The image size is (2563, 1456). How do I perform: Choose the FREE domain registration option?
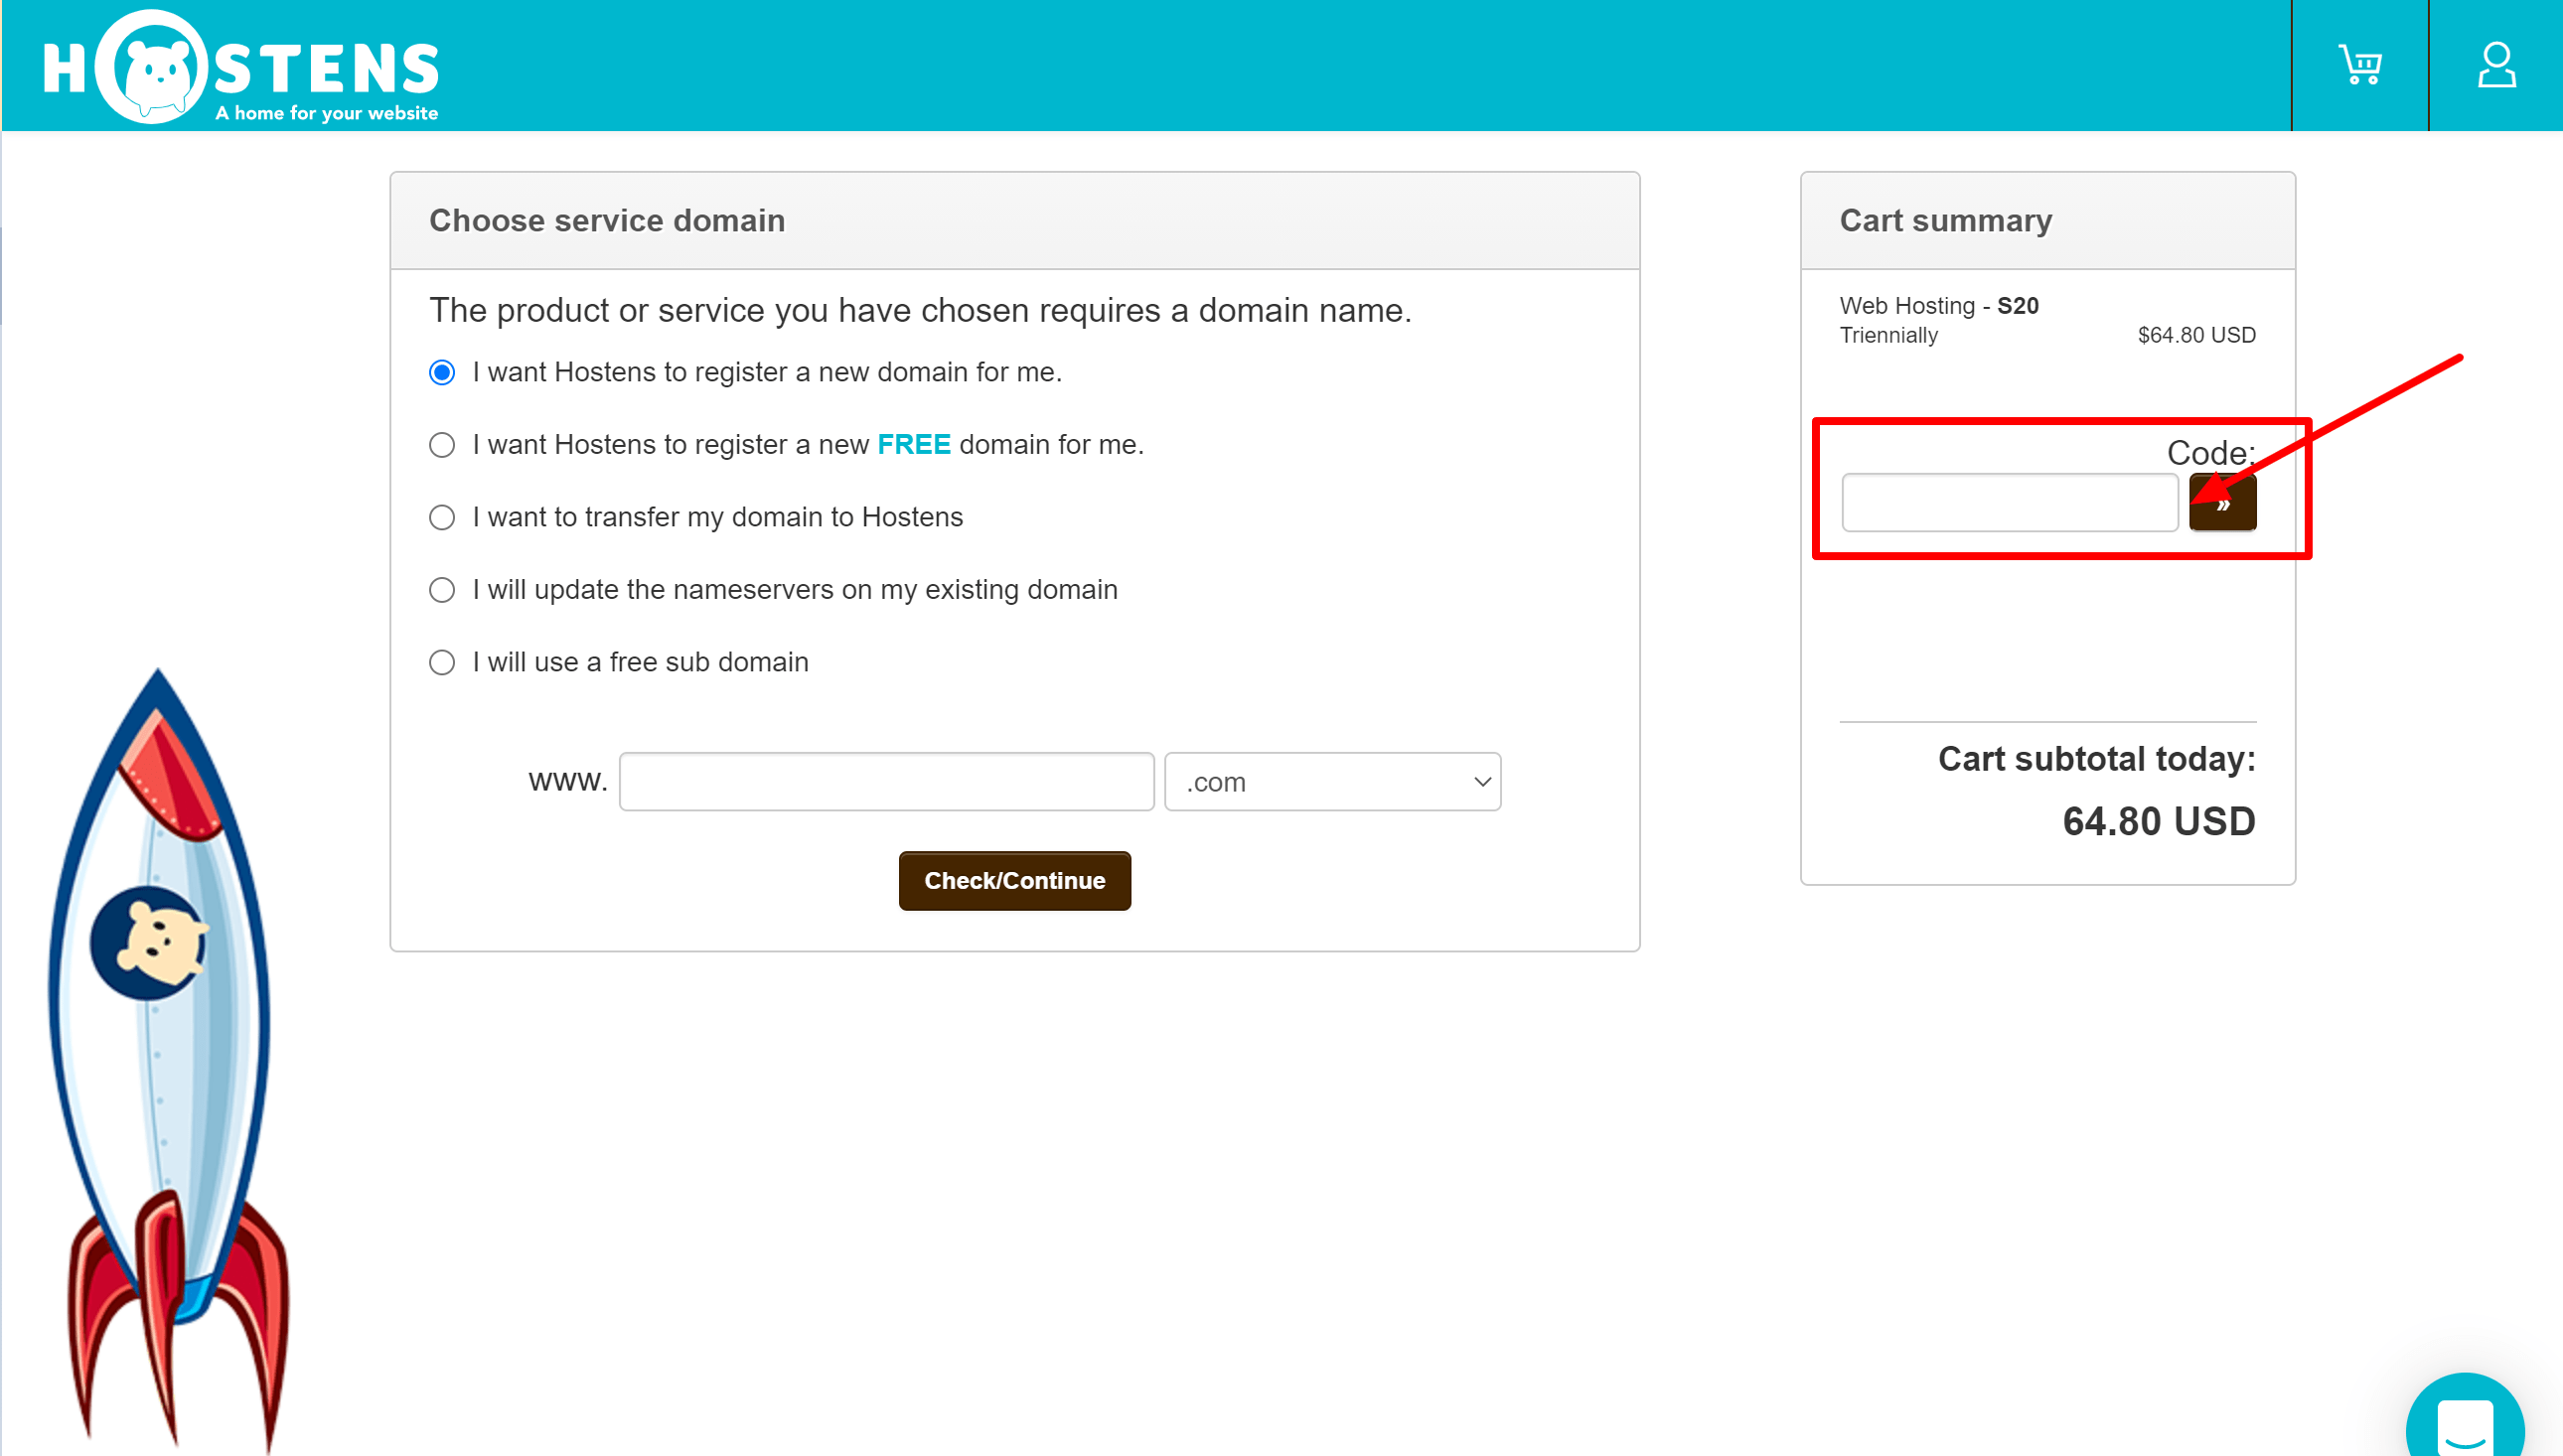point(442,444)
